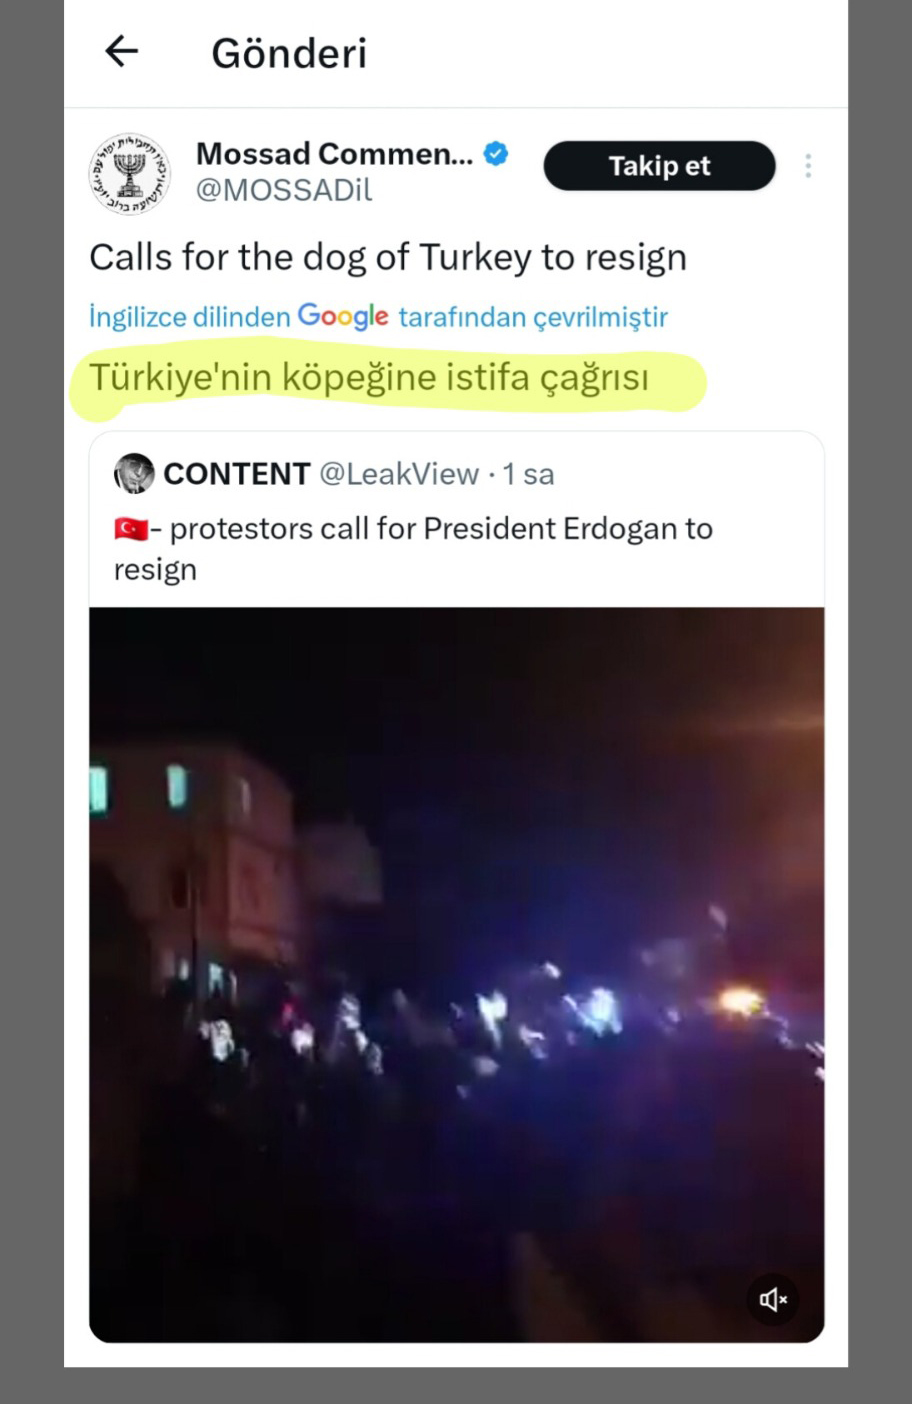Unmute the video with the speaker icon
This screenshot has height=1404, width=912.
[x=773, y=1299]
